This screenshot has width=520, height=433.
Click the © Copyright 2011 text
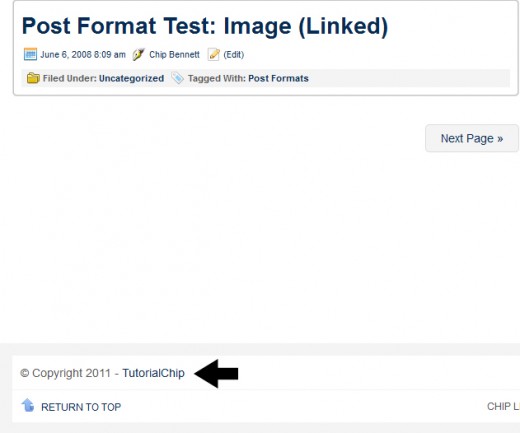[65, 373]
